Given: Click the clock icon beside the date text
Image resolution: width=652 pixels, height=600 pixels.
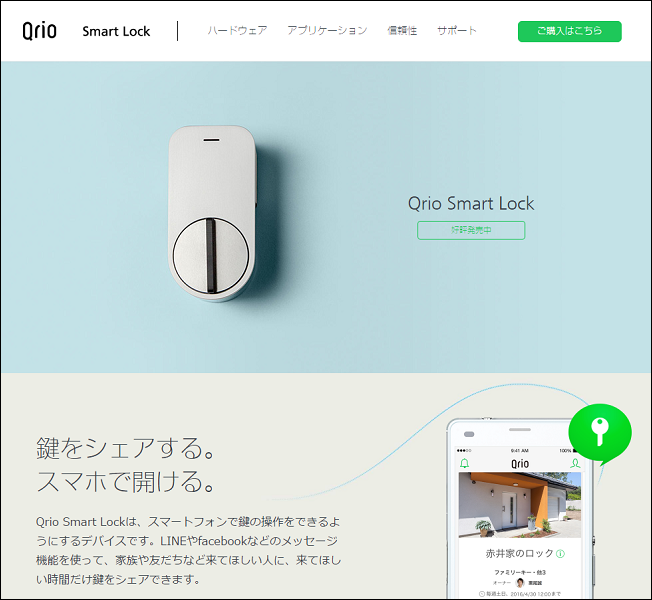Looking at the screenshot, I should (x=482, y=594).
